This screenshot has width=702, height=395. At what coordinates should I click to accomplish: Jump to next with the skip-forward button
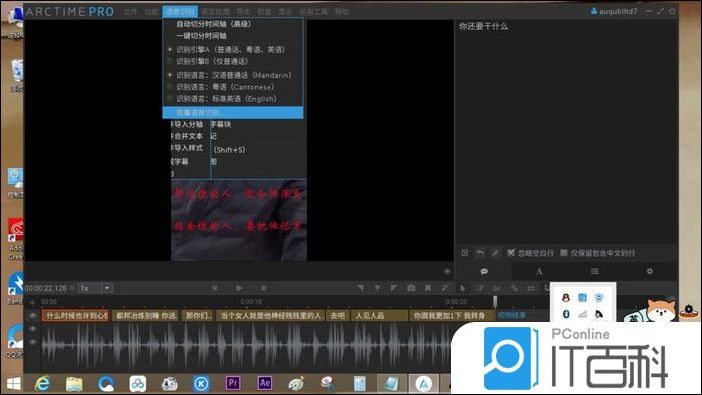pyautogui.click(x=264, y=288)
